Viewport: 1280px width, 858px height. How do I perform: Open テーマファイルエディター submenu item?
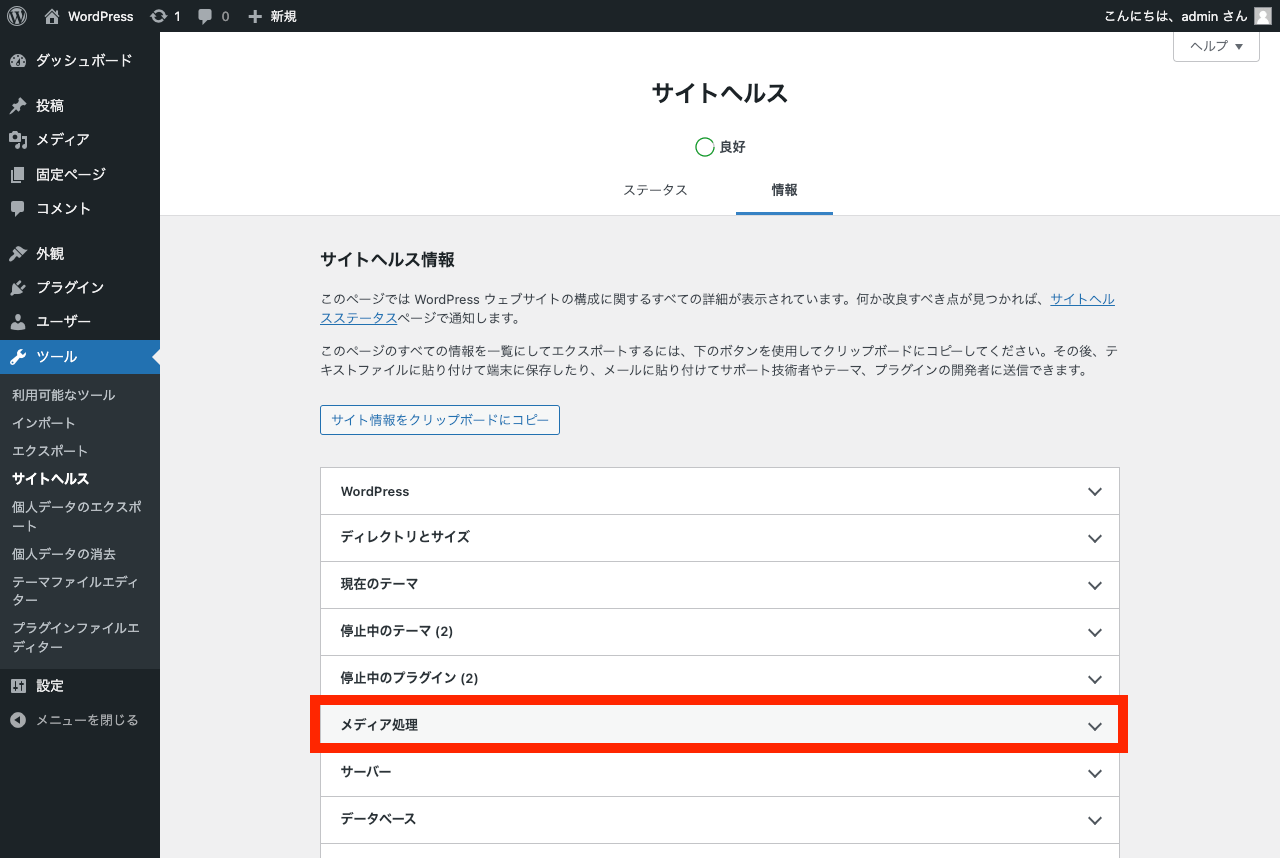click(x=76, y=591)
